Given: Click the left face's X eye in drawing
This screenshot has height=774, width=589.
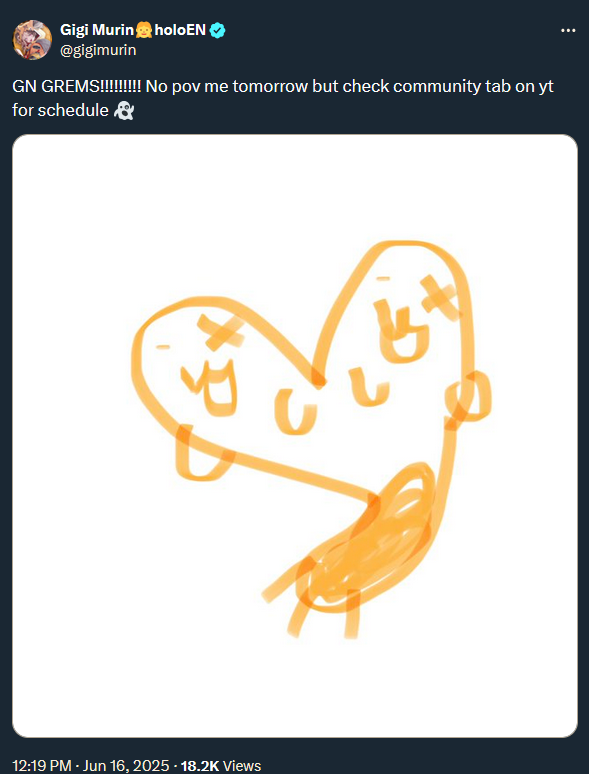Looking at the screenshot, I should [x=220, y=332].
